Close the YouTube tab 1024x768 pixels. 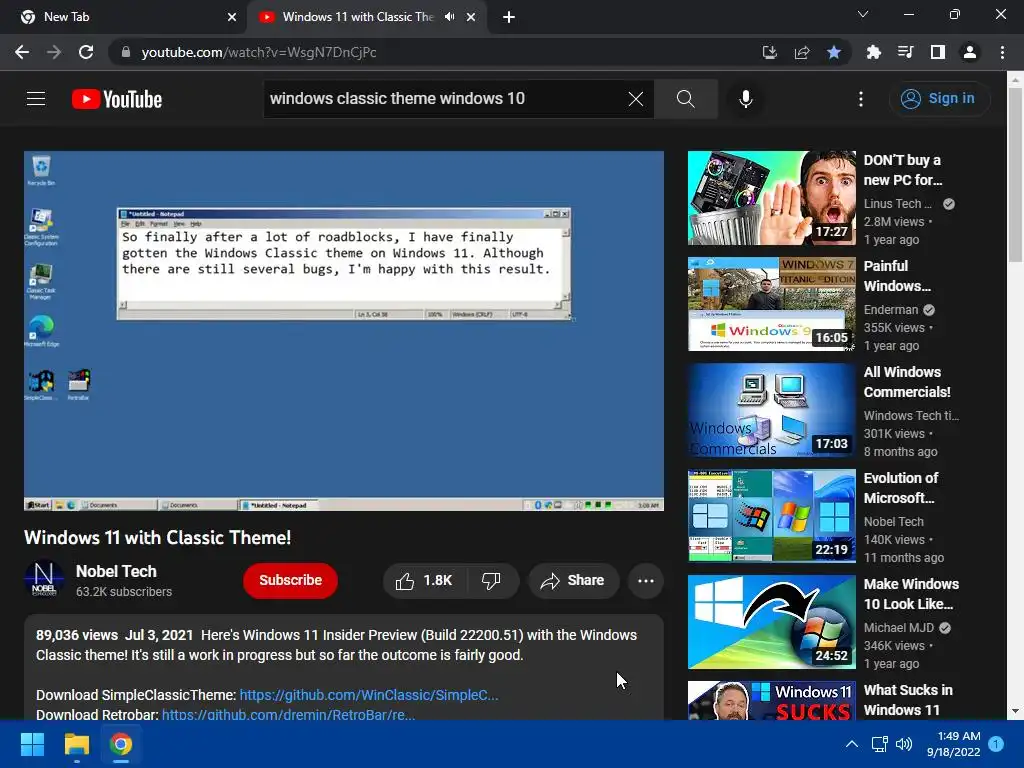[471, 17]
